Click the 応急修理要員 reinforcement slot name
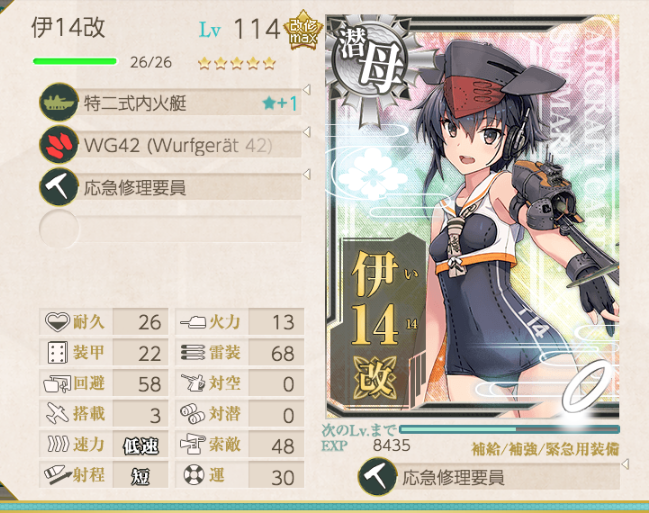This screenshot has width=649, height=513. click(x=453, y=477)
